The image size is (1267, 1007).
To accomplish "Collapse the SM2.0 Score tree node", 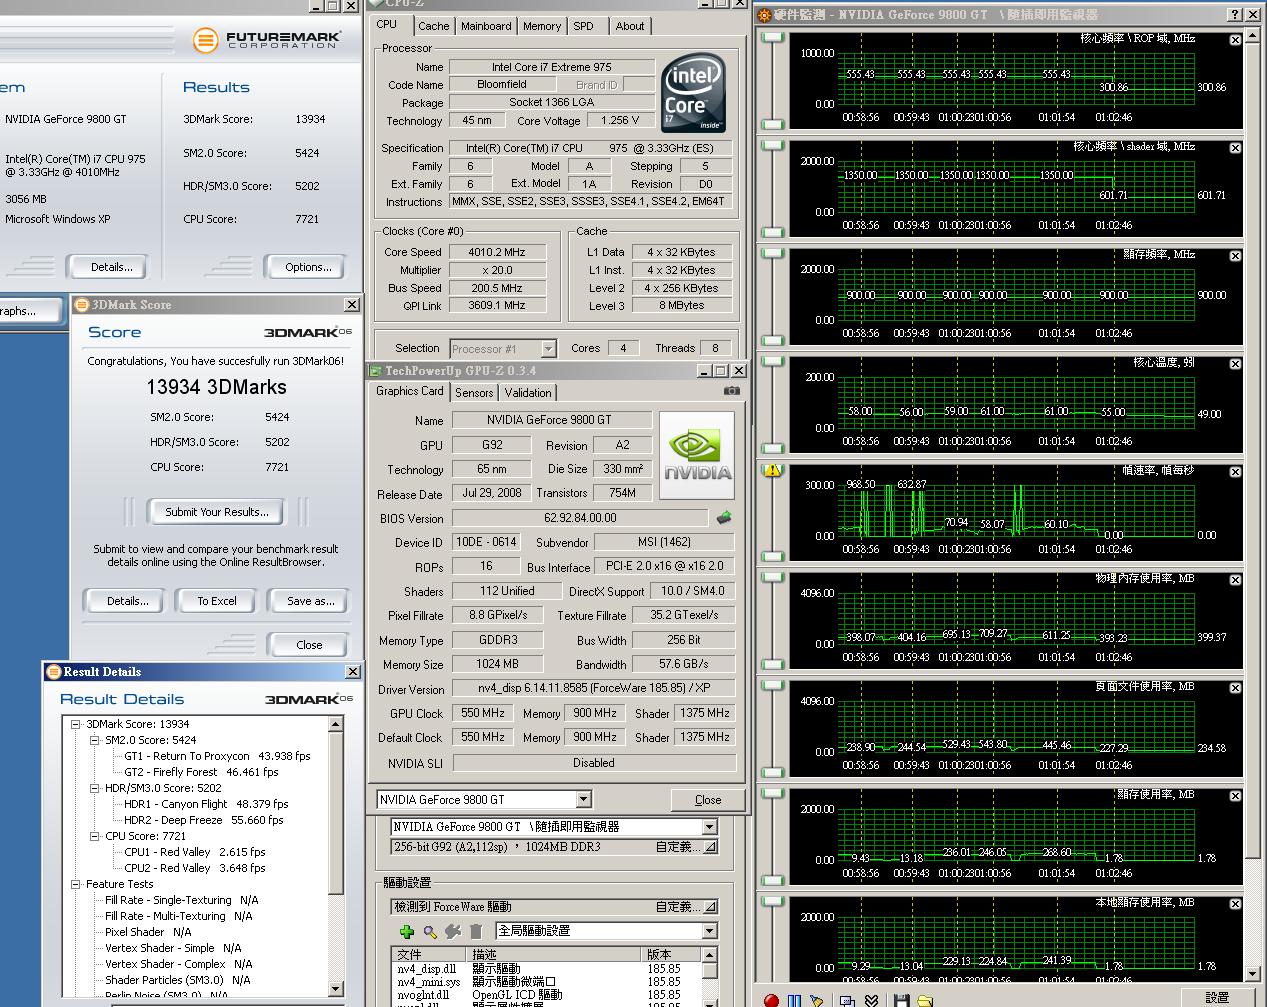I will tap(95, 740).
